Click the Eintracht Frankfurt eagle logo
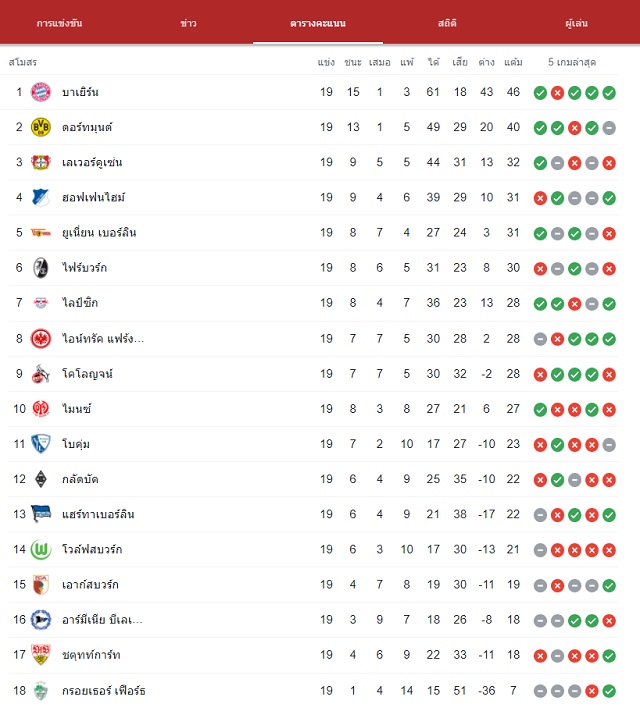Viewport: 640px width, 711px height. pos(40,339)
